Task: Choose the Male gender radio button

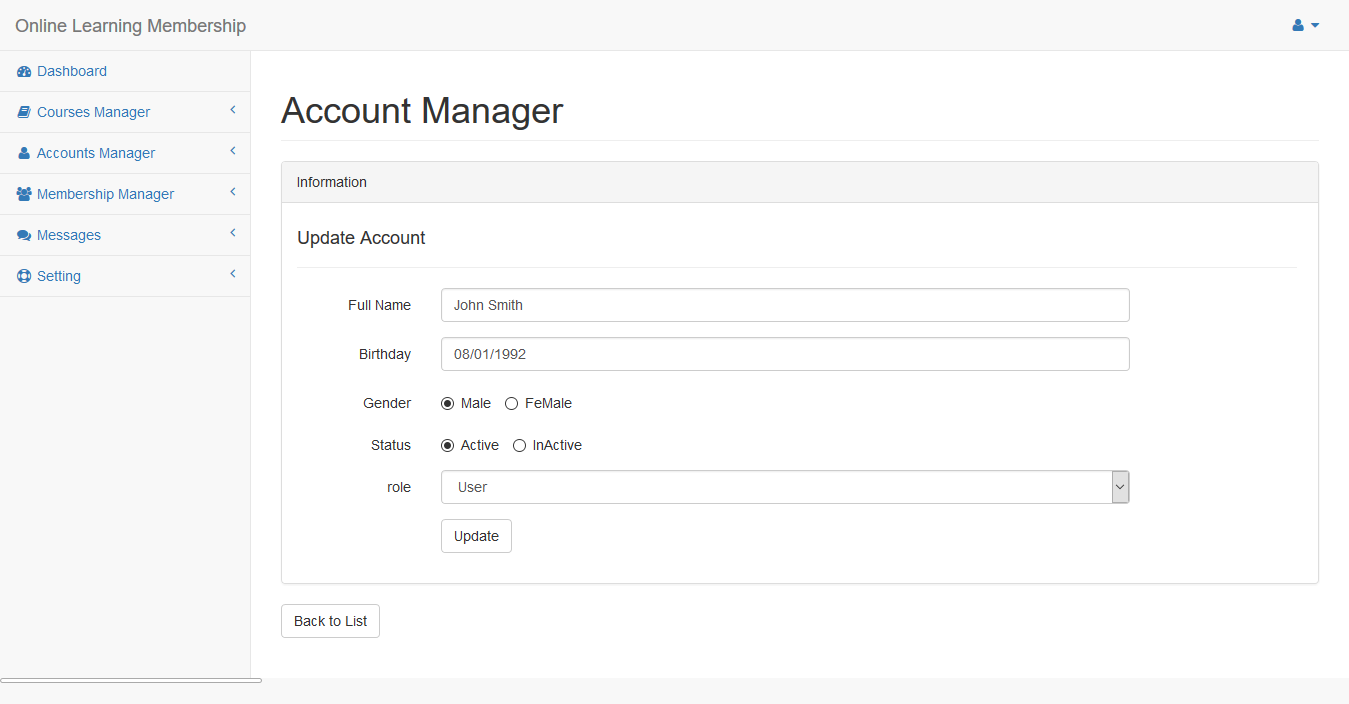Action: click(447, 404)
